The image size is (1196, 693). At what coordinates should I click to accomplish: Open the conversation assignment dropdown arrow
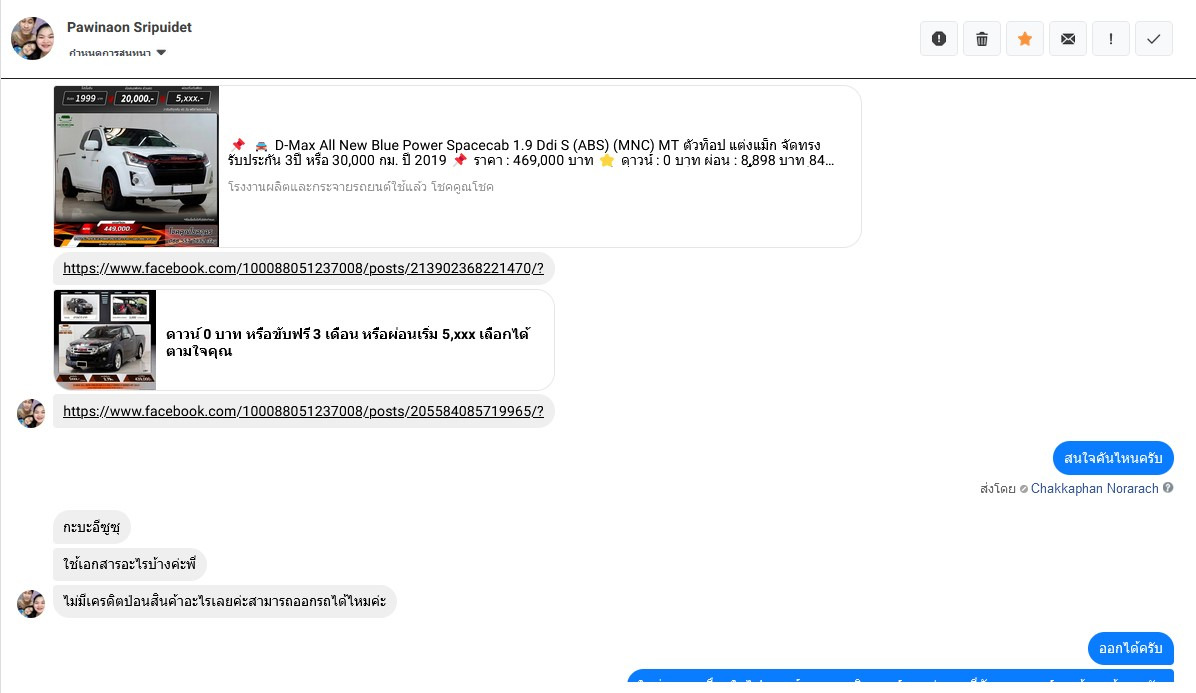pyautogui.click(x=161, y=53)
